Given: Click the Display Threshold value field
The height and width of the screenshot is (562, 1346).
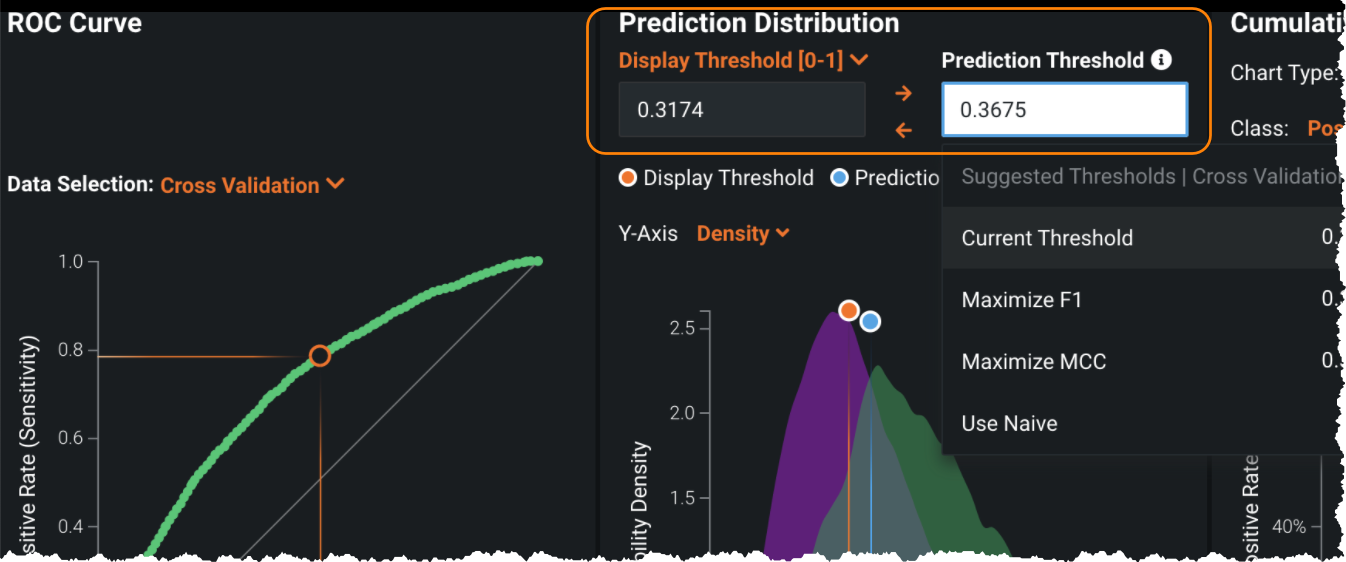Looking at the screenshot, I should point(742,110).
